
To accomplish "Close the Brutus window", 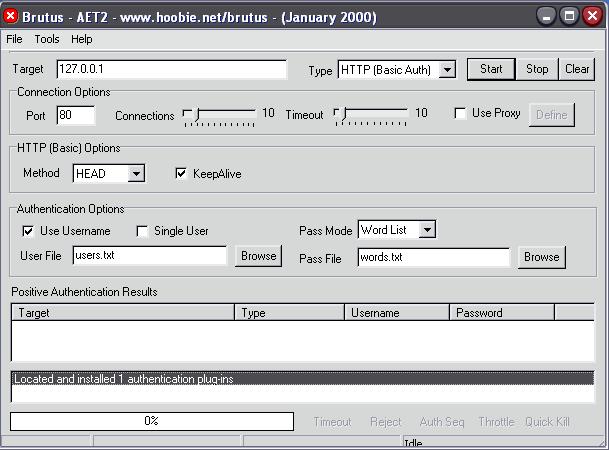I will [592, 16].
